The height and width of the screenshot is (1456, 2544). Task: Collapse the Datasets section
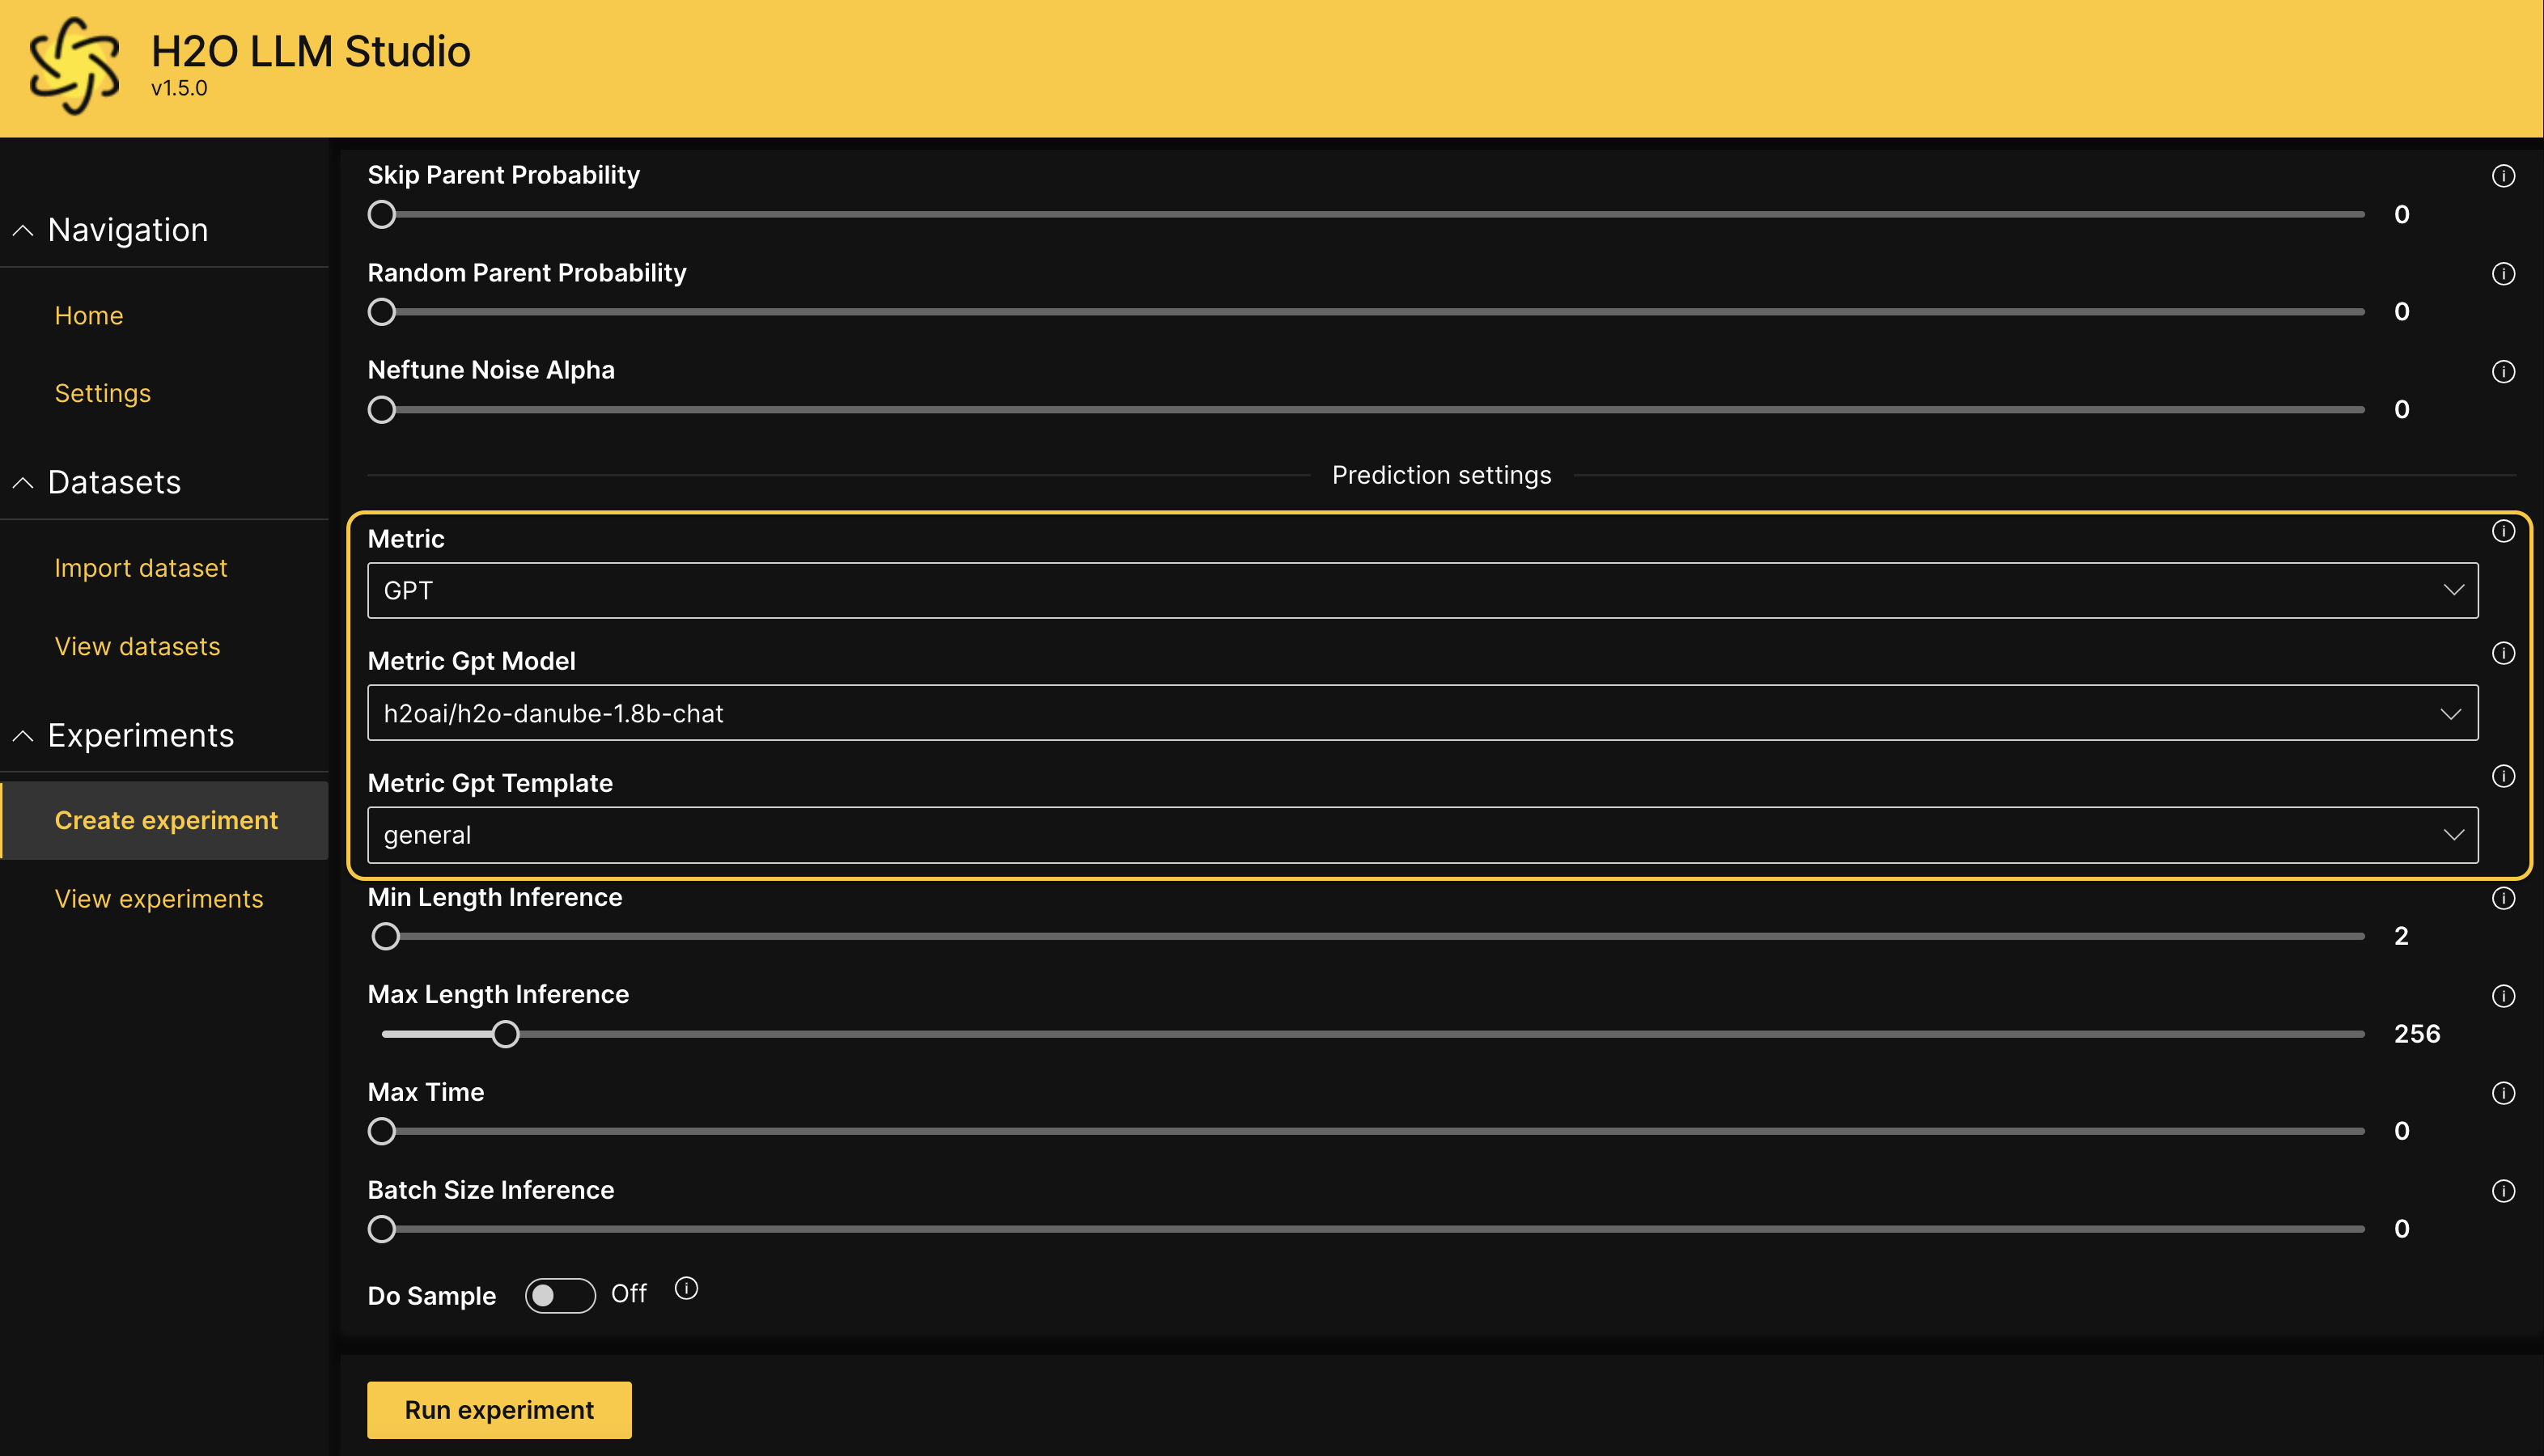tap(23, 483)
